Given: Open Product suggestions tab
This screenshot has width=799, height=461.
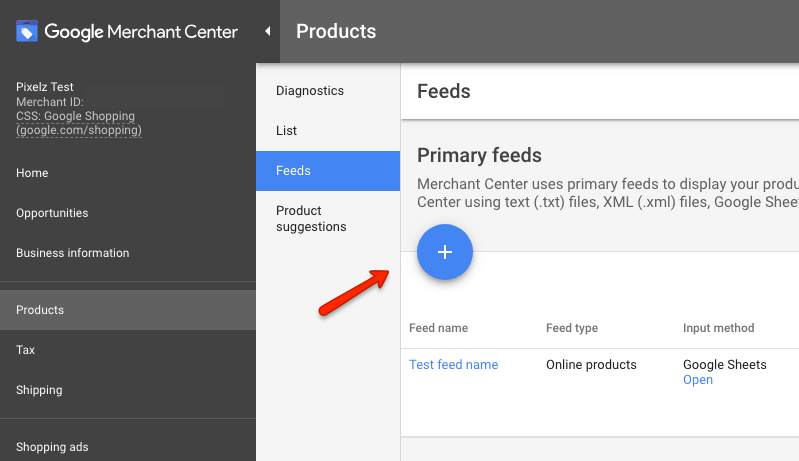Looking at the screenshot, I should coord(311,219).
